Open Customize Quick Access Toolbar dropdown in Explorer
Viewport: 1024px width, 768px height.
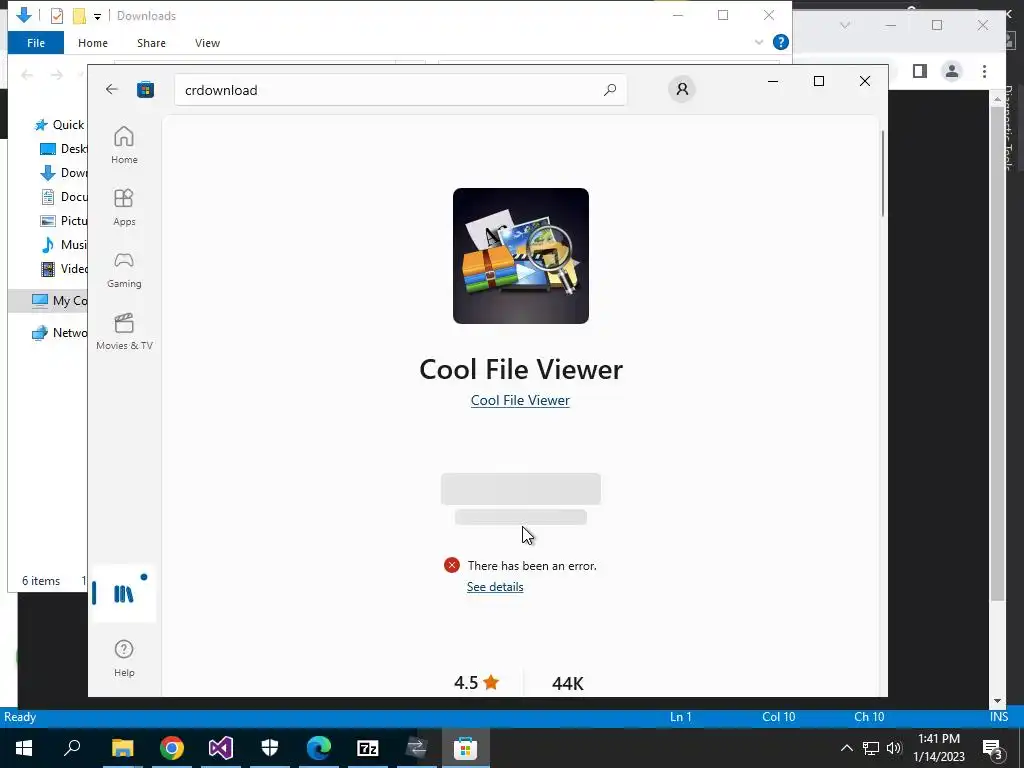[97, 16]
